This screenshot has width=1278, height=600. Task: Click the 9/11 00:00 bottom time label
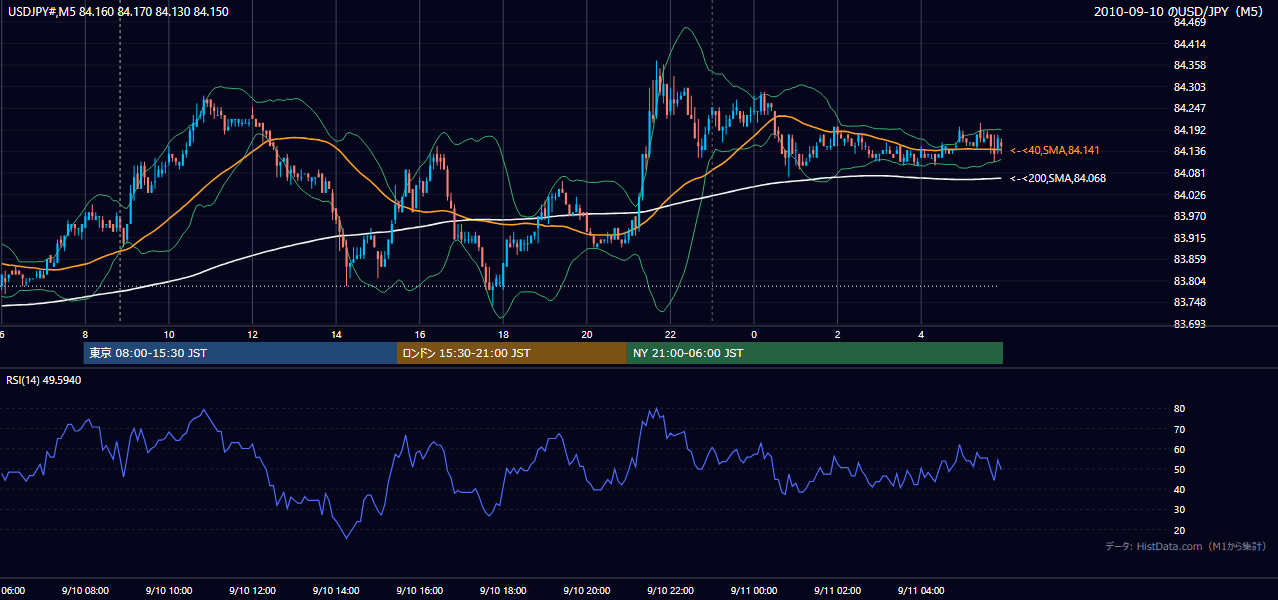tap(753, 591)
